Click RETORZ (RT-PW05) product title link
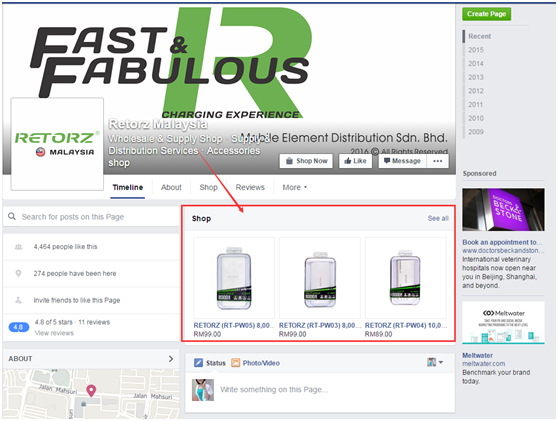Viewport: 558px width, 421px height. click(x=234, y=325)
